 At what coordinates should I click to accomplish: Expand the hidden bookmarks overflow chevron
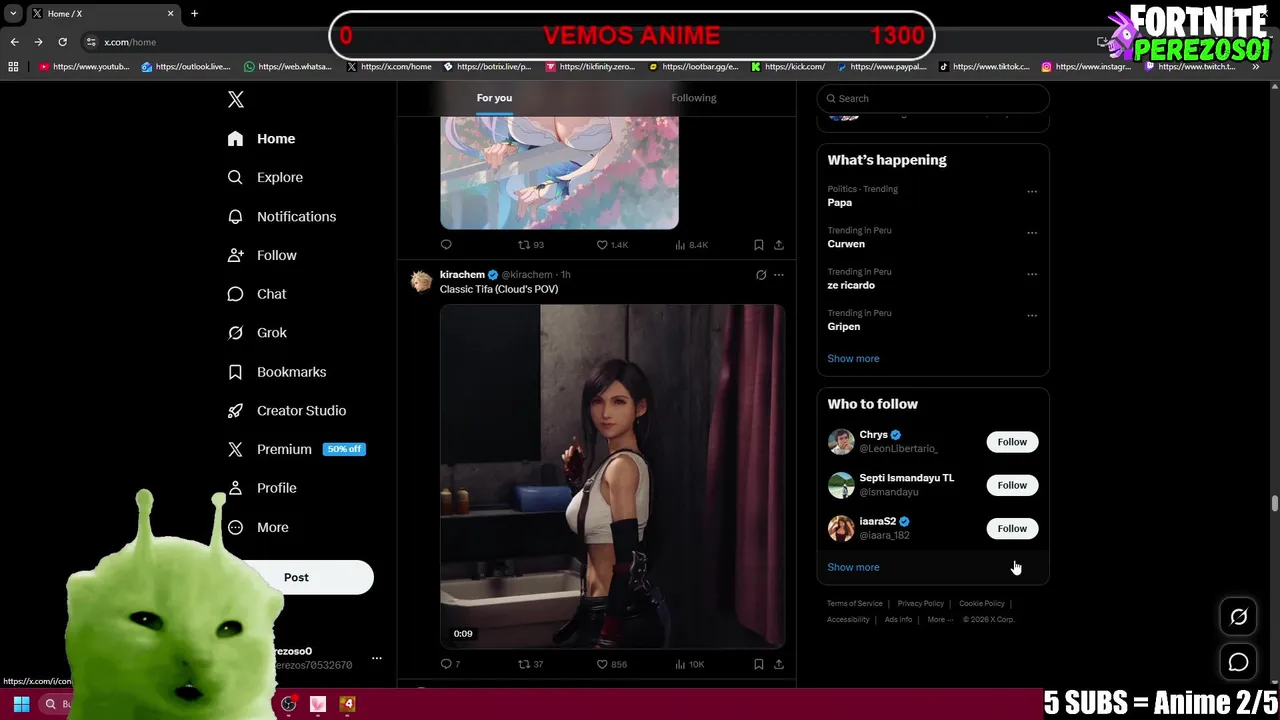tap(1257, 67)
